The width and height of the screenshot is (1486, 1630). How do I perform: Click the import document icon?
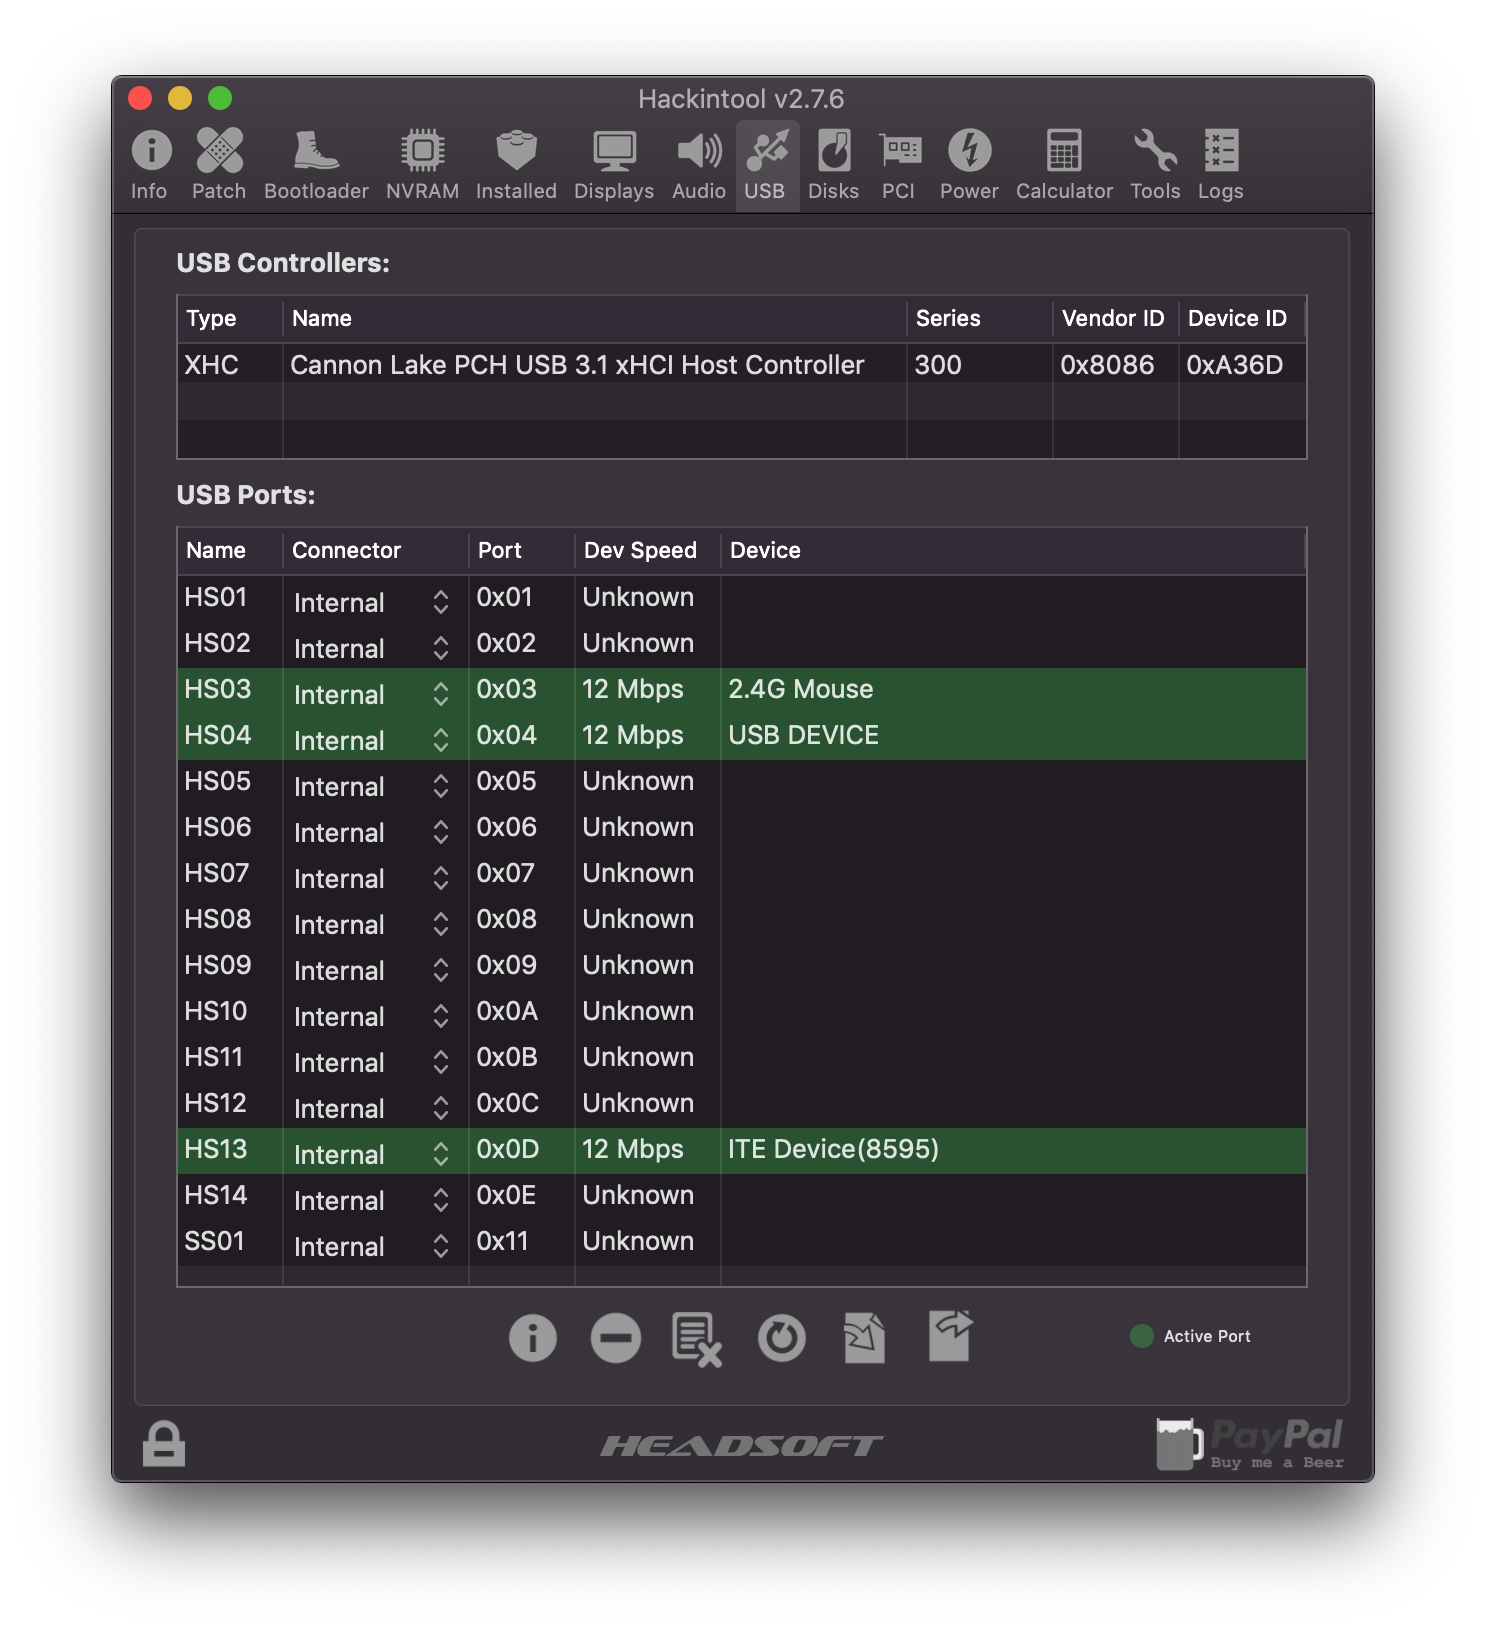[x=864, y=1338]
